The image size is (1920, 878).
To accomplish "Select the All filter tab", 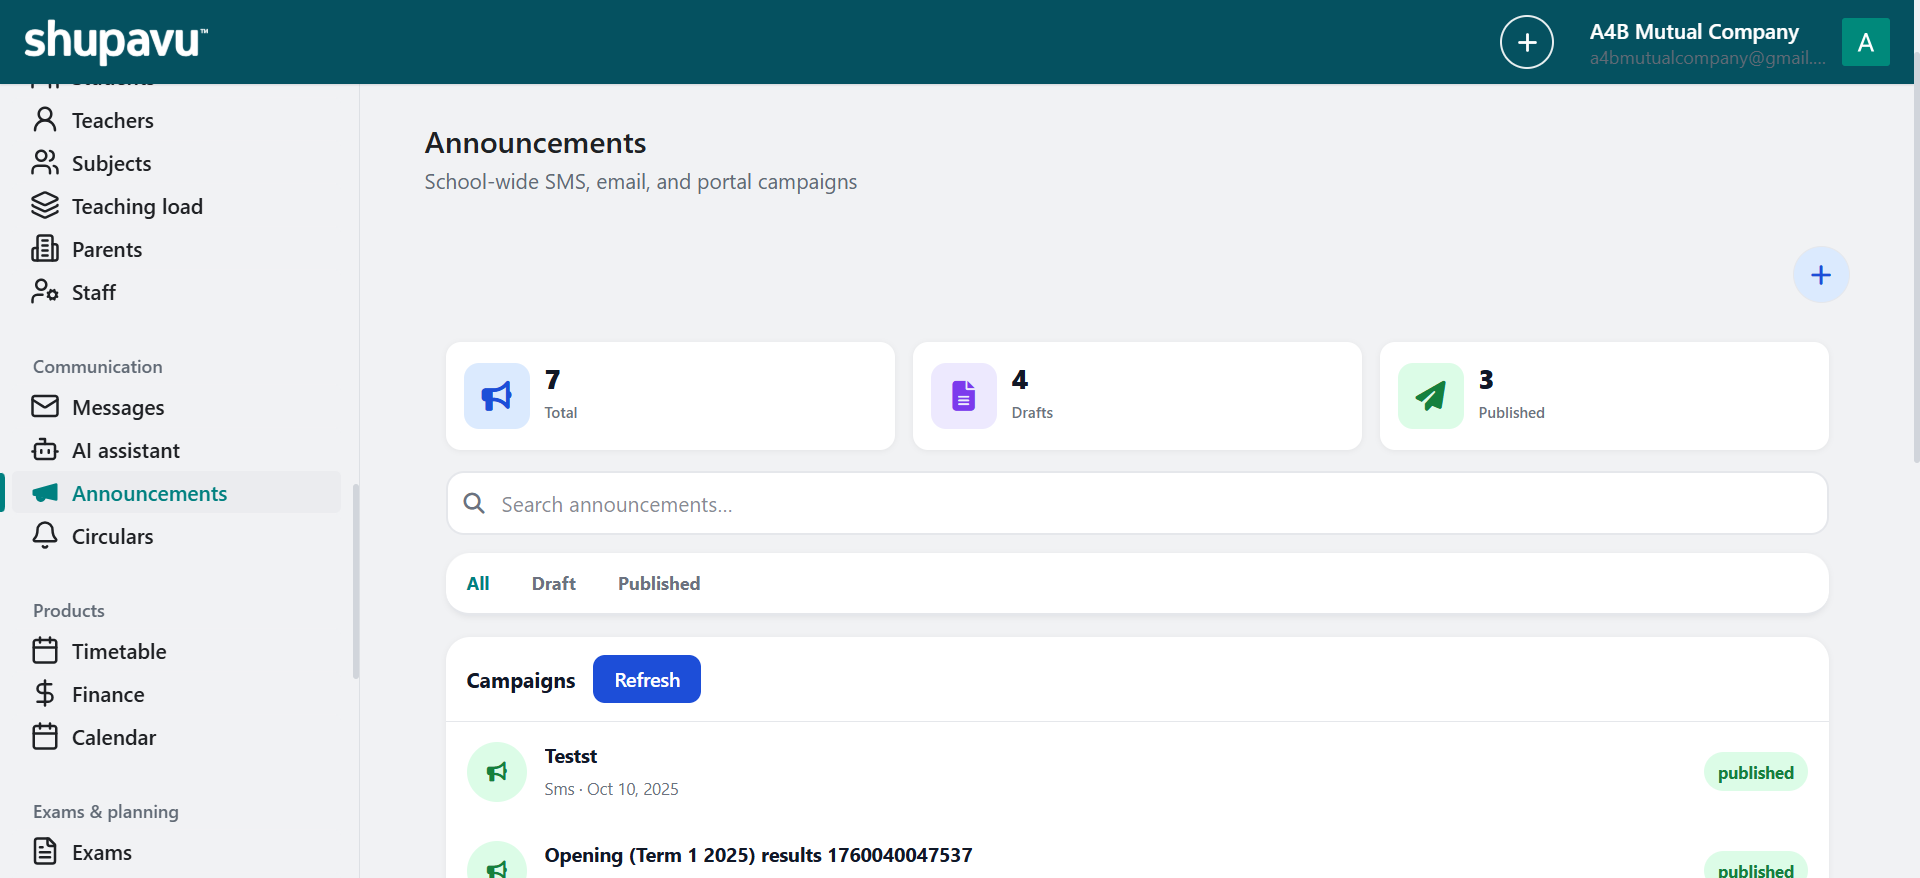I will pyautogui.click(x=478, y=584).
